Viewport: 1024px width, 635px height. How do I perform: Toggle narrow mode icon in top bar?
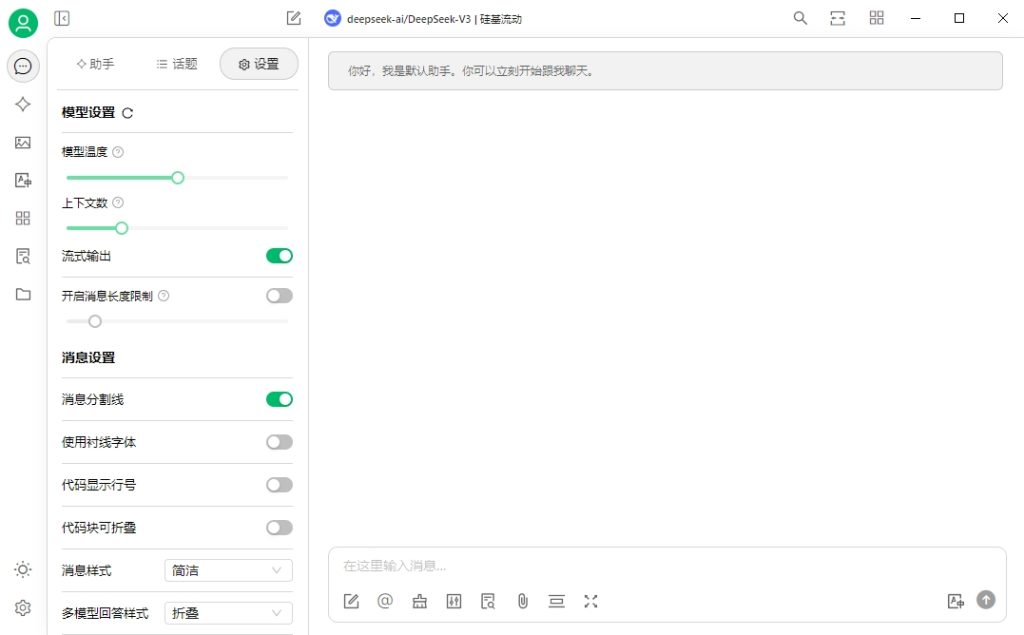pos(838,18)
